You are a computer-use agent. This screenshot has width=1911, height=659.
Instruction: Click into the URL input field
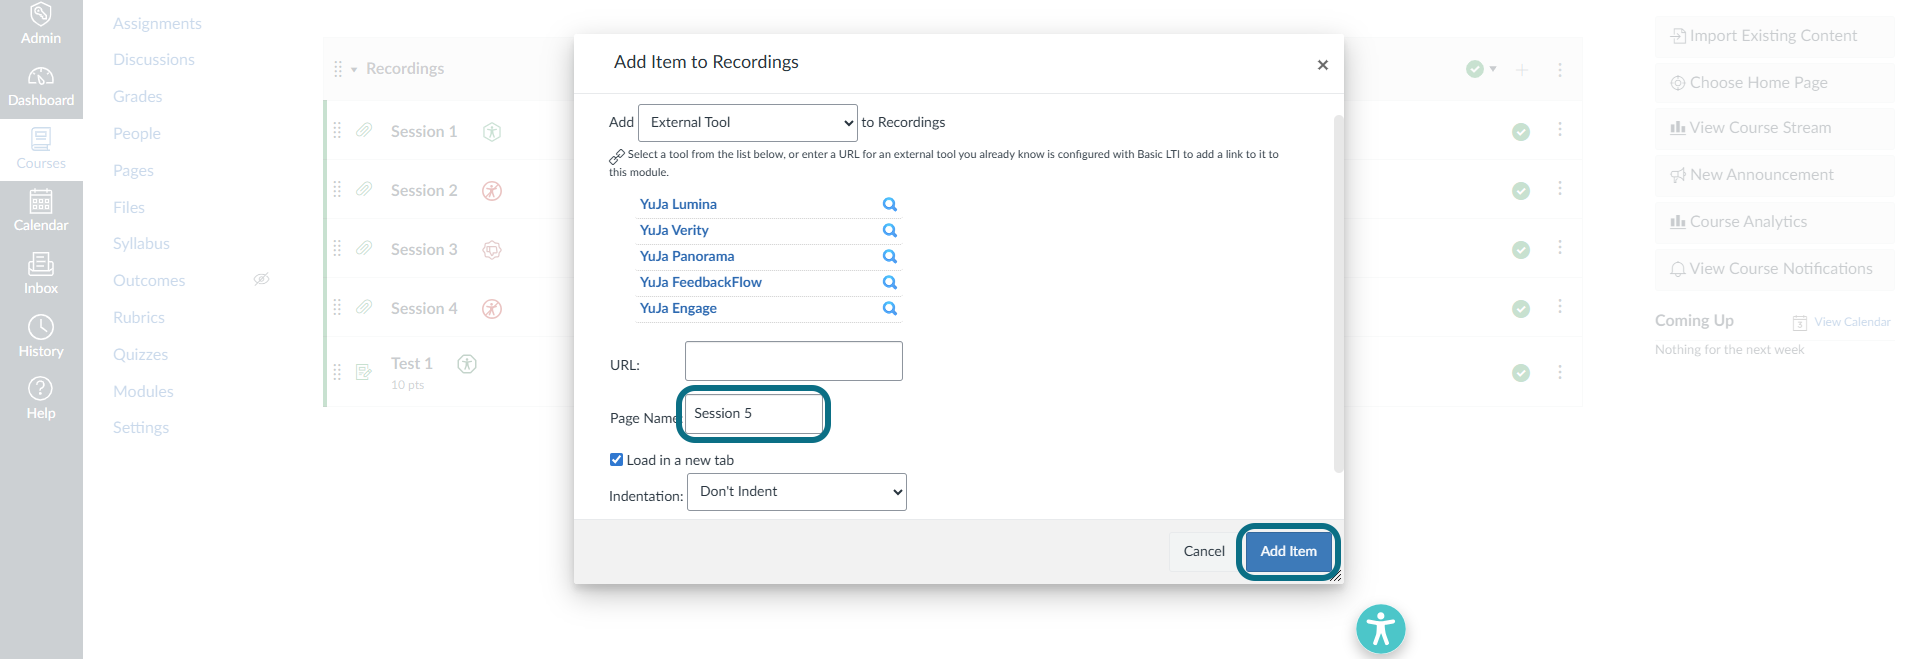click(794, 361)
